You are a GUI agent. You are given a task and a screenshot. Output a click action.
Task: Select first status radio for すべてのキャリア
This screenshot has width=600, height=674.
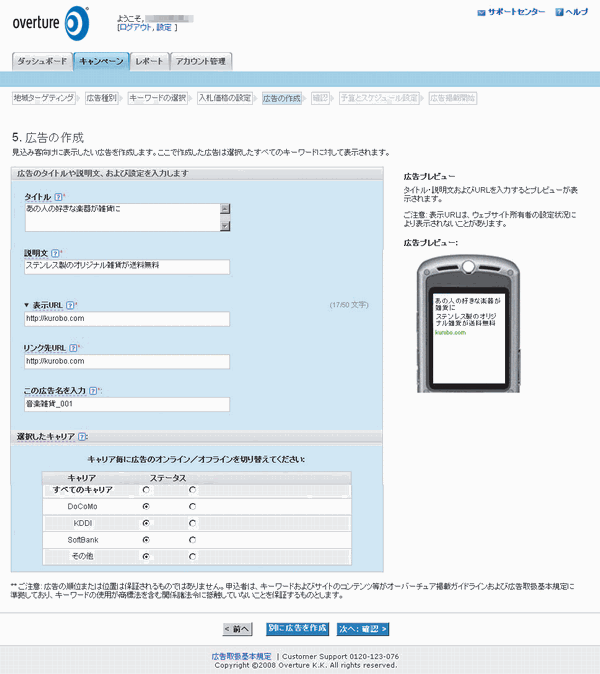146,490
